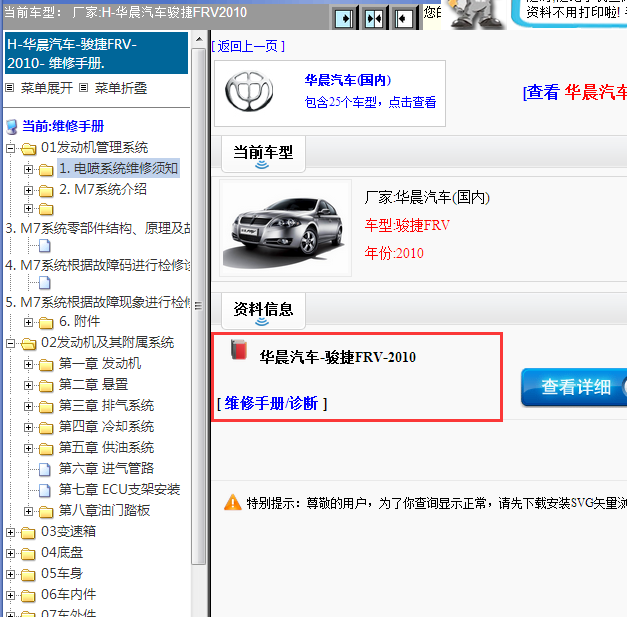Click the 菜单展开 expand menu icon
627x617 pixels.
tap(10, 88)
